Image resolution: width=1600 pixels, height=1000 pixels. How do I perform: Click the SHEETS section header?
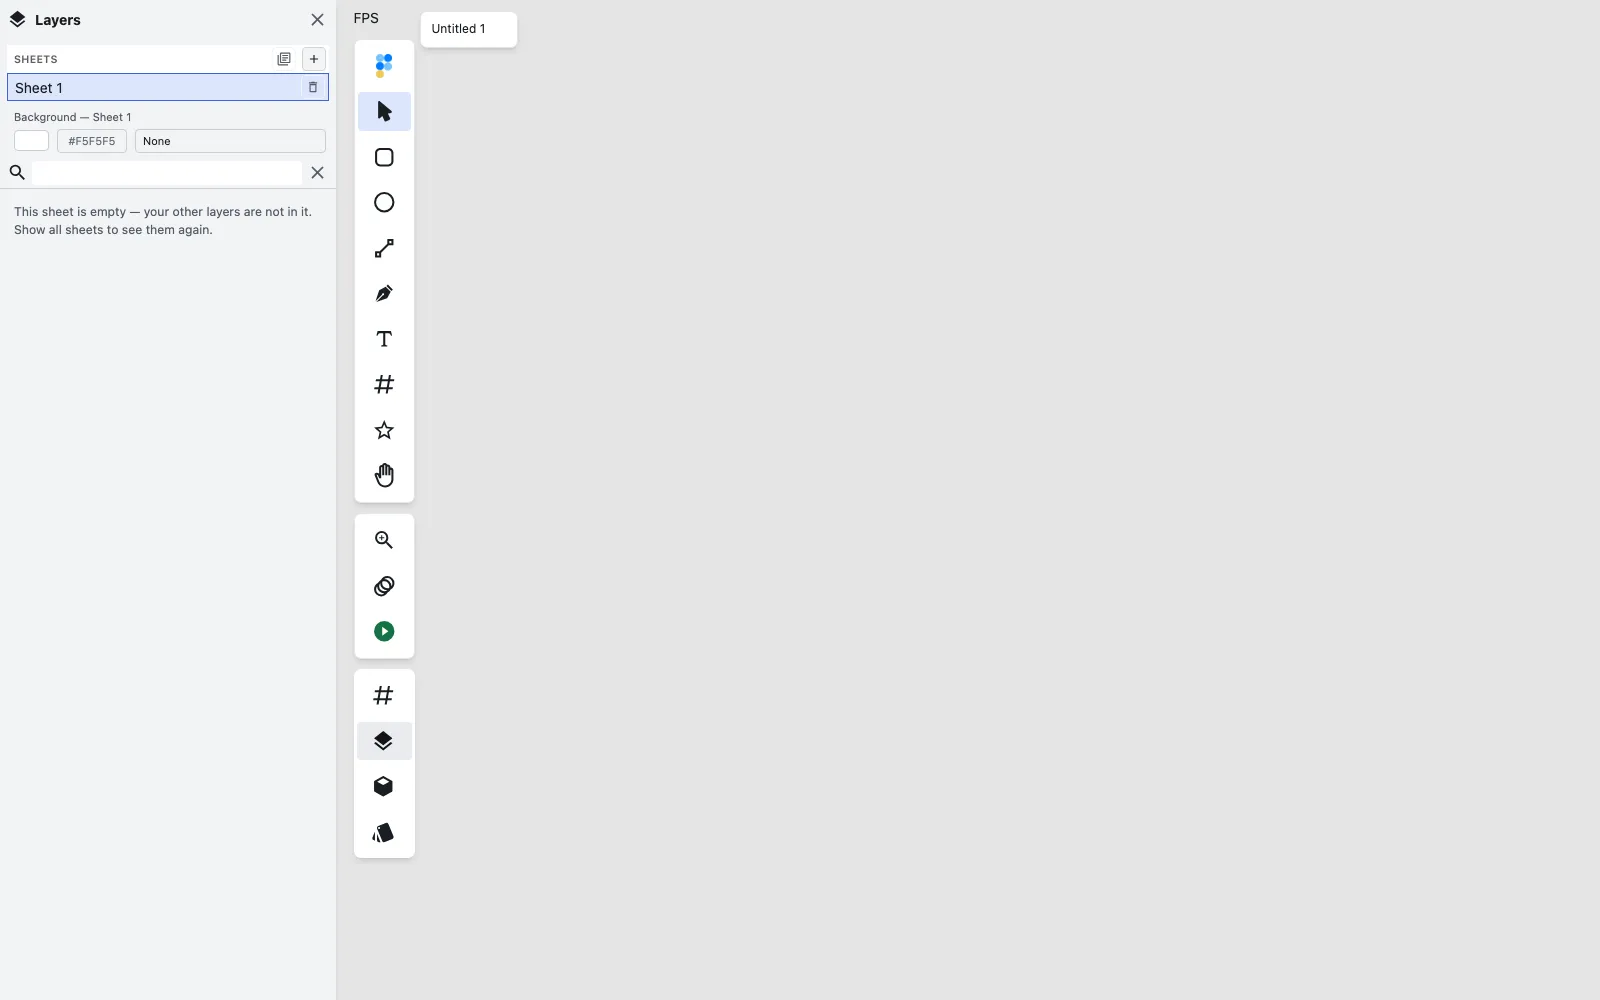36,59
